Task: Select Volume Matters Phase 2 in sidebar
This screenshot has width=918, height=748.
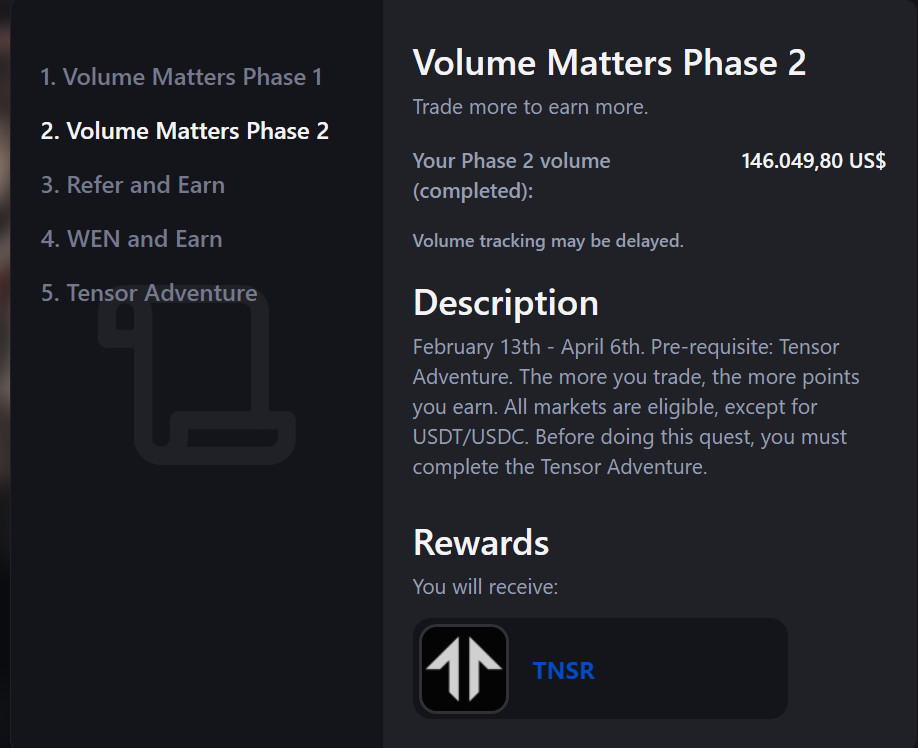Action: (x=184, y=131)
